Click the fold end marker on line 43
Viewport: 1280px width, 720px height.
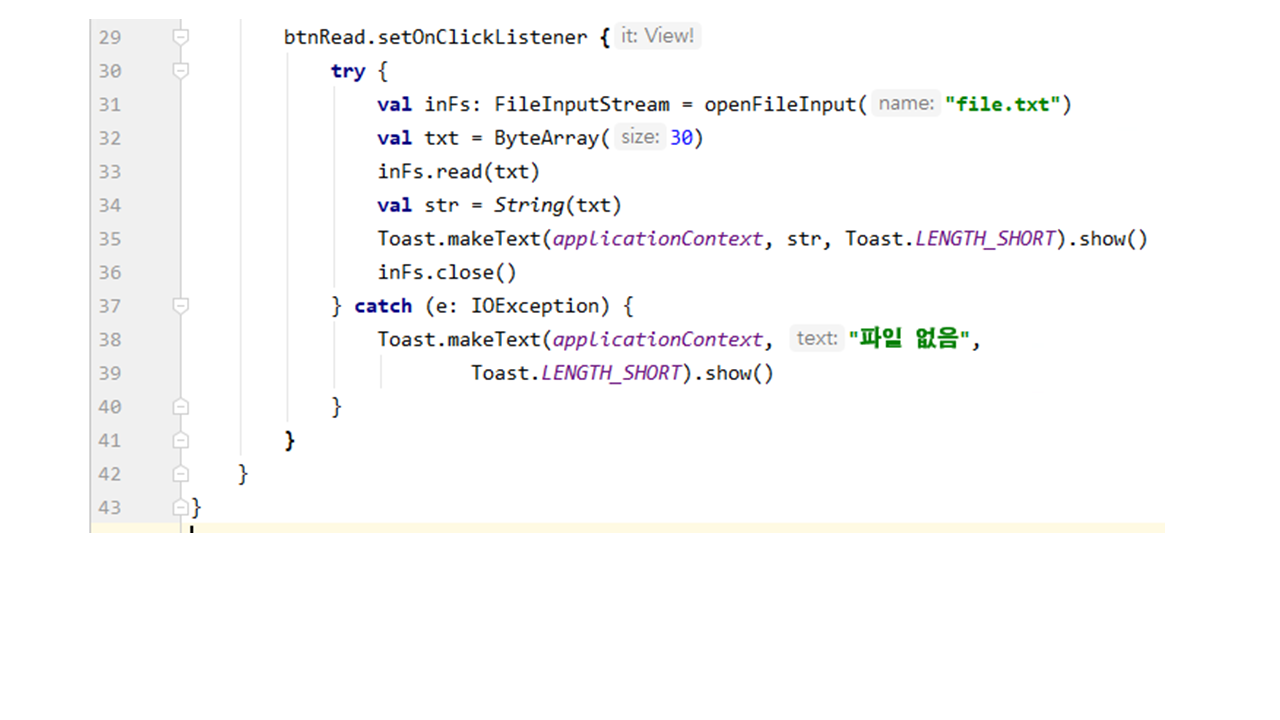point(181,507)
